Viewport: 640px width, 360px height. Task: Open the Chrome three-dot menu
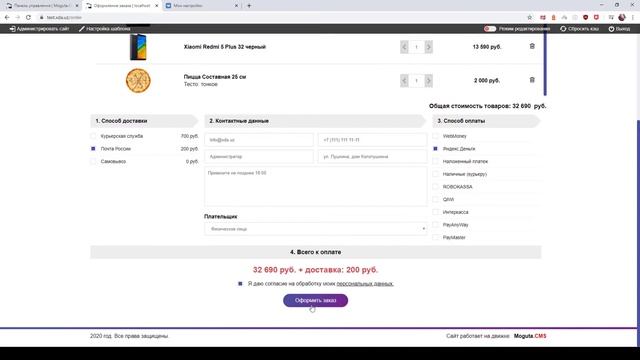click(x=633, y=18)
